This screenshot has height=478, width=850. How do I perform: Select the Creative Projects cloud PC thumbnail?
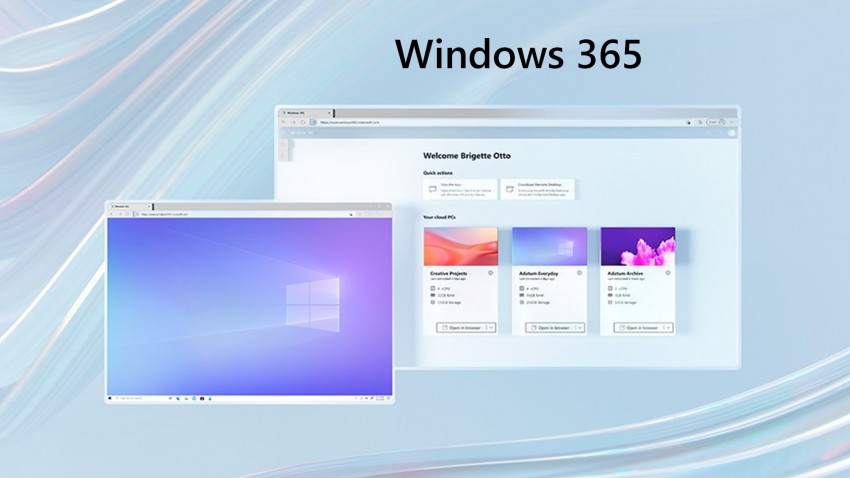(461, 247)
